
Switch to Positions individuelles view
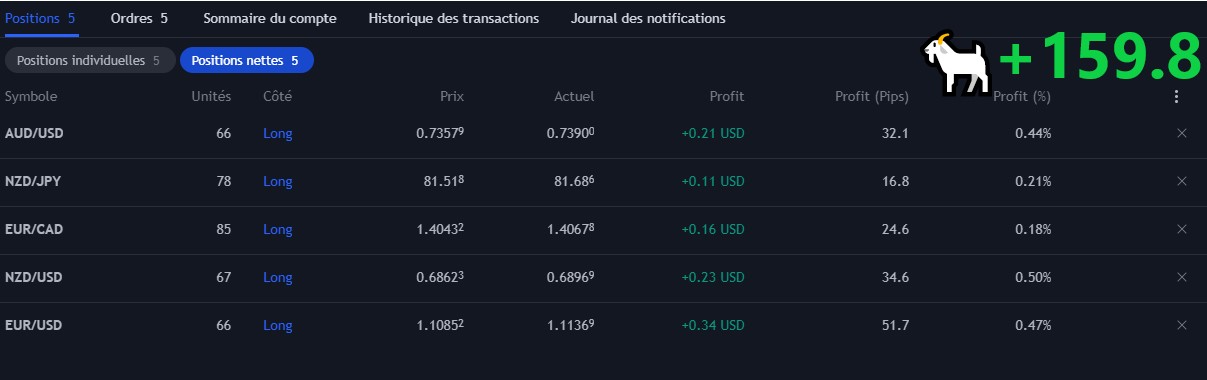point(89,61)
